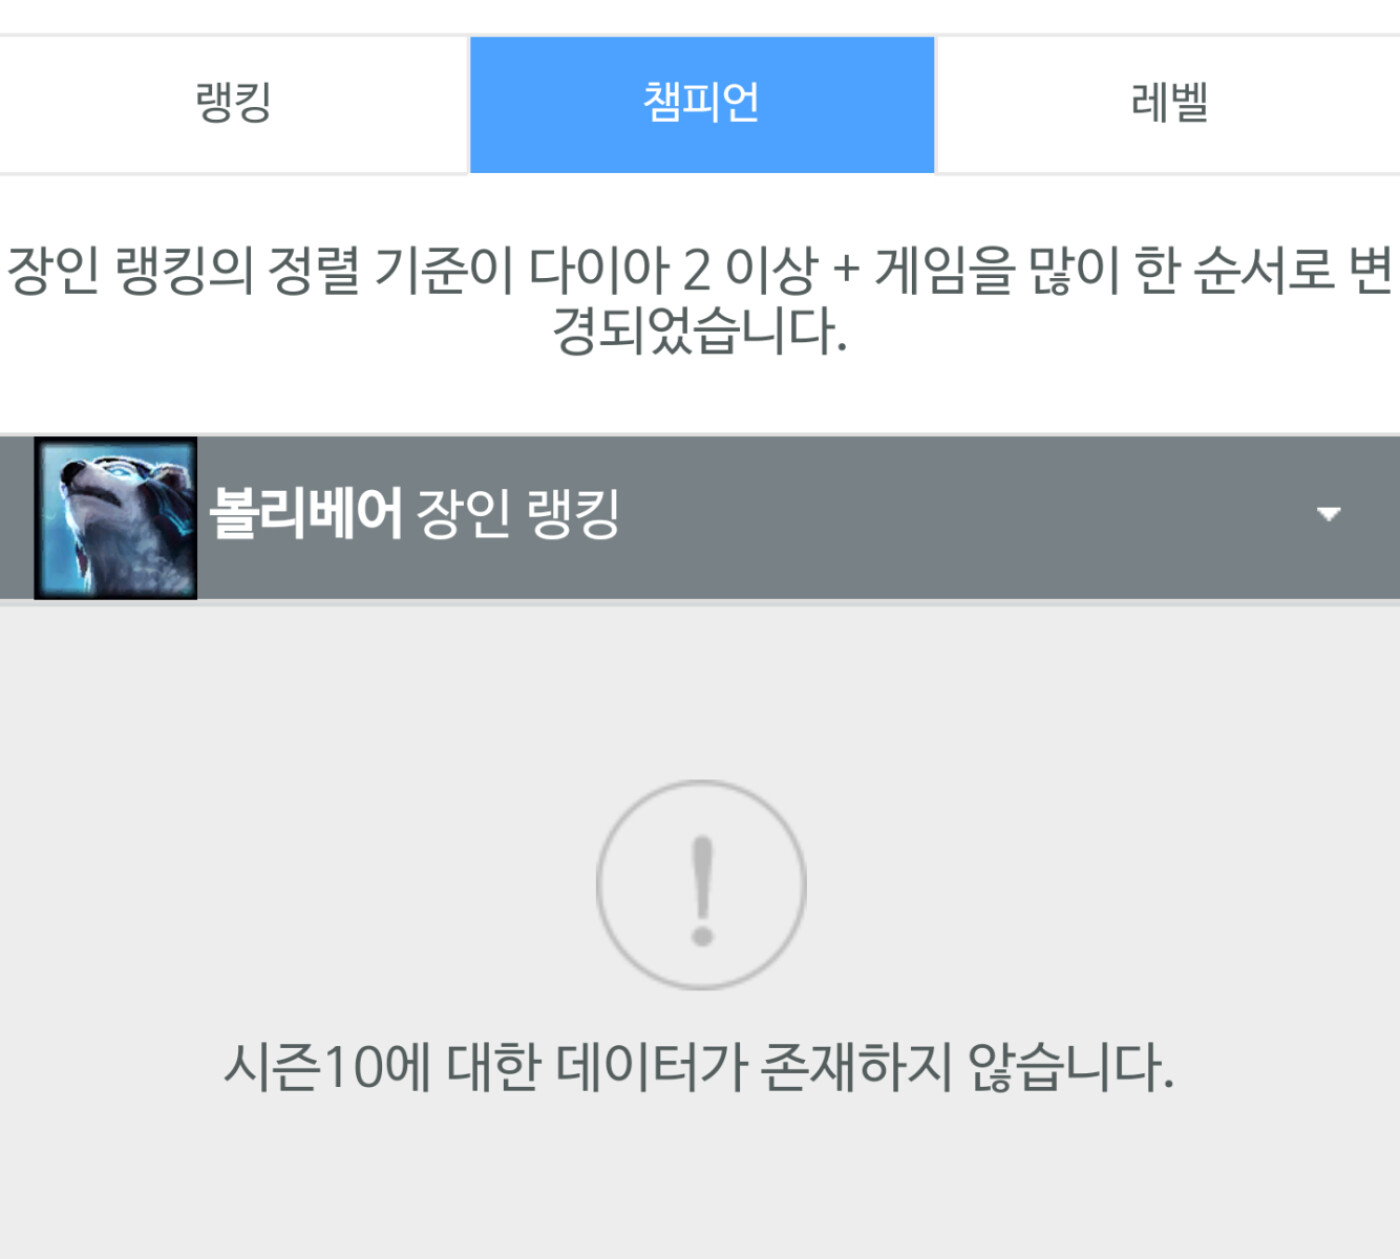
Task: Click the Volibear champion portrait icon
Action: click(115, 518)
